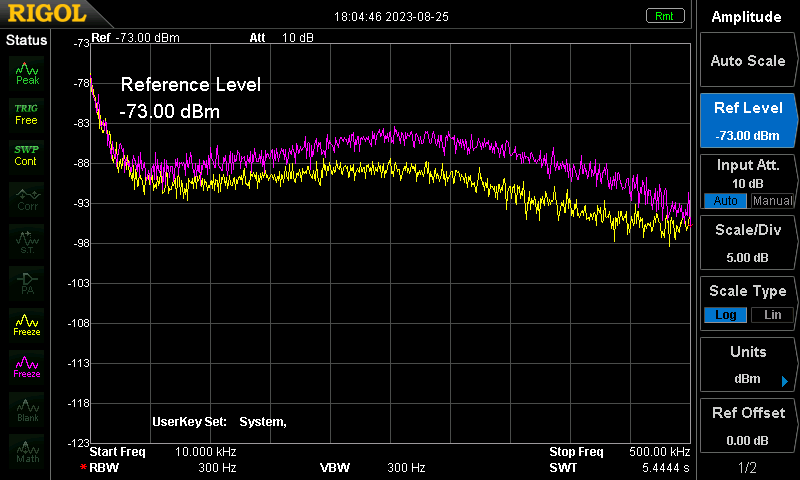Click the -103 vertical axis label
Screen dimensions: 800x480
tap(79, 283)
